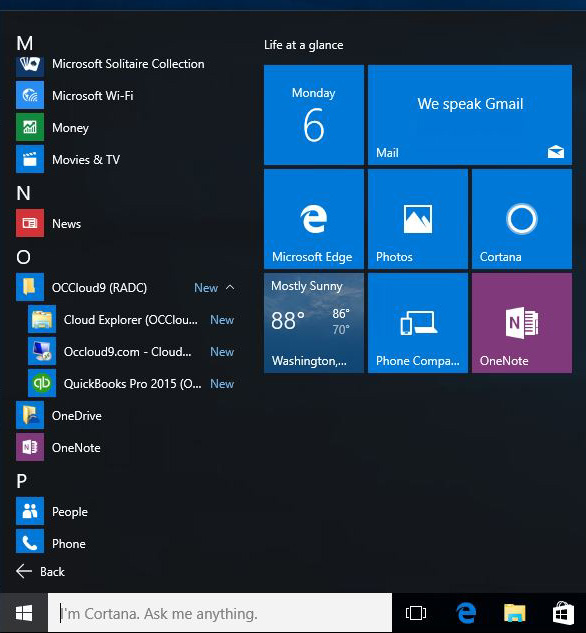Jump to letter M section header
Image resolution: width=586 pixels, height=633 pixels.
(x=25, y=43)
